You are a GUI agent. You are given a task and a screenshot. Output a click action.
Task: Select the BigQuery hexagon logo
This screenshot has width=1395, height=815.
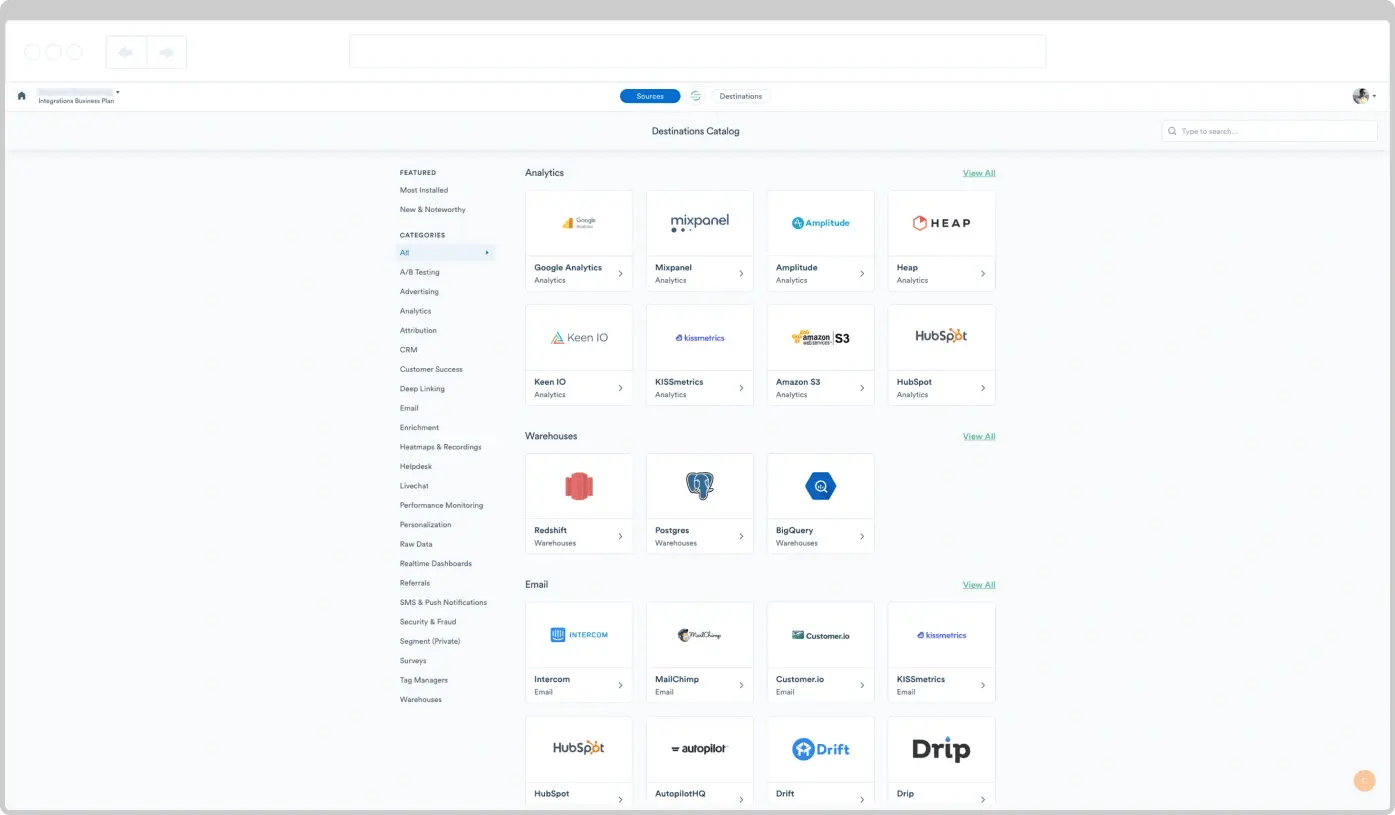pyautogui.click(x=821, y=486)
